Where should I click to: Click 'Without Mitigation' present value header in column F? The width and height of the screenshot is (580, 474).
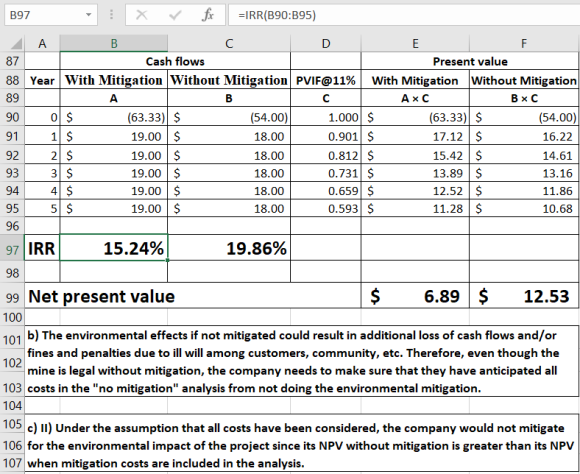[x=524, y=80]
